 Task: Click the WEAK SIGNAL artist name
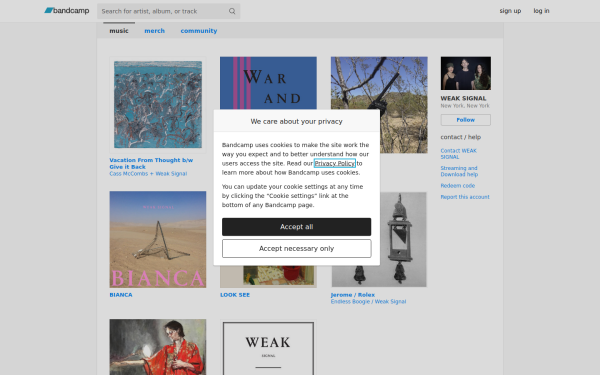tap(463, 98)
